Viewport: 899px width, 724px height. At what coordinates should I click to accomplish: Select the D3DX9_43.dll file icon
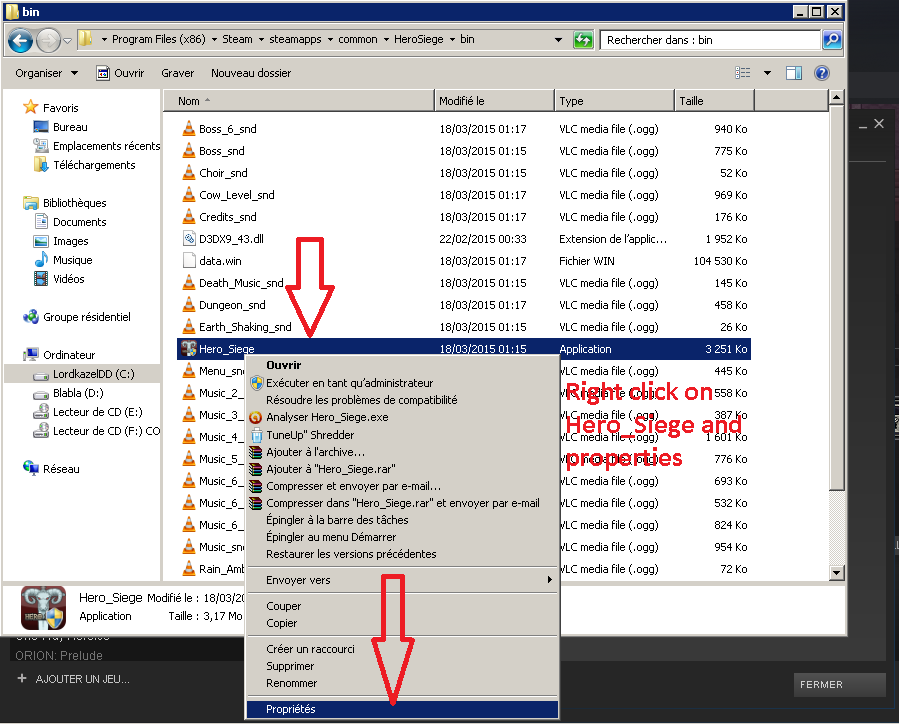[189, 238]
